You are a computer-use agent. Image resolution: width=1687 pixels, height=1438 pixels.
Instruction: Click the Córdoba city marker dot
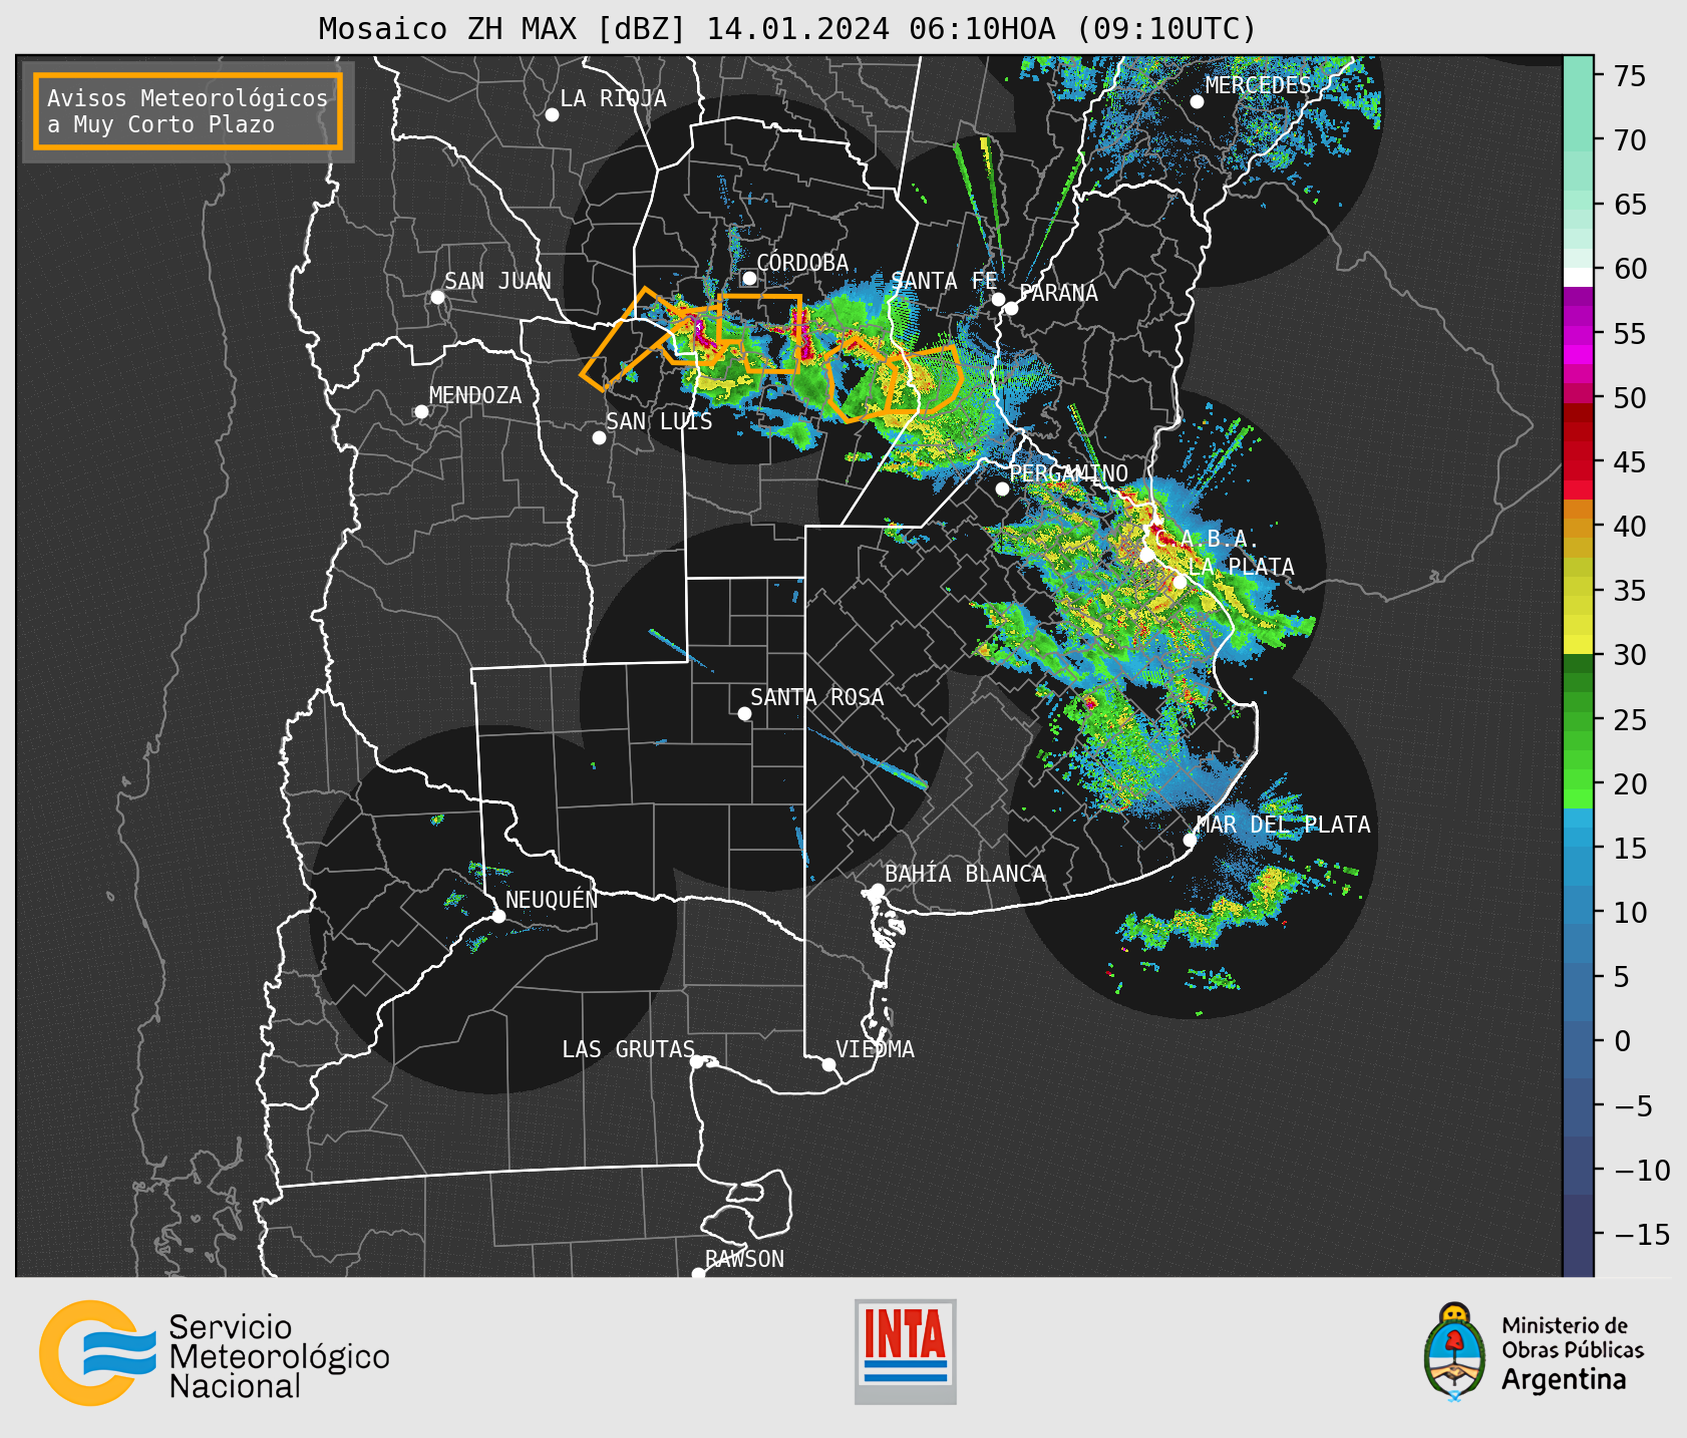pyautogui.click(x=749, y=278)
